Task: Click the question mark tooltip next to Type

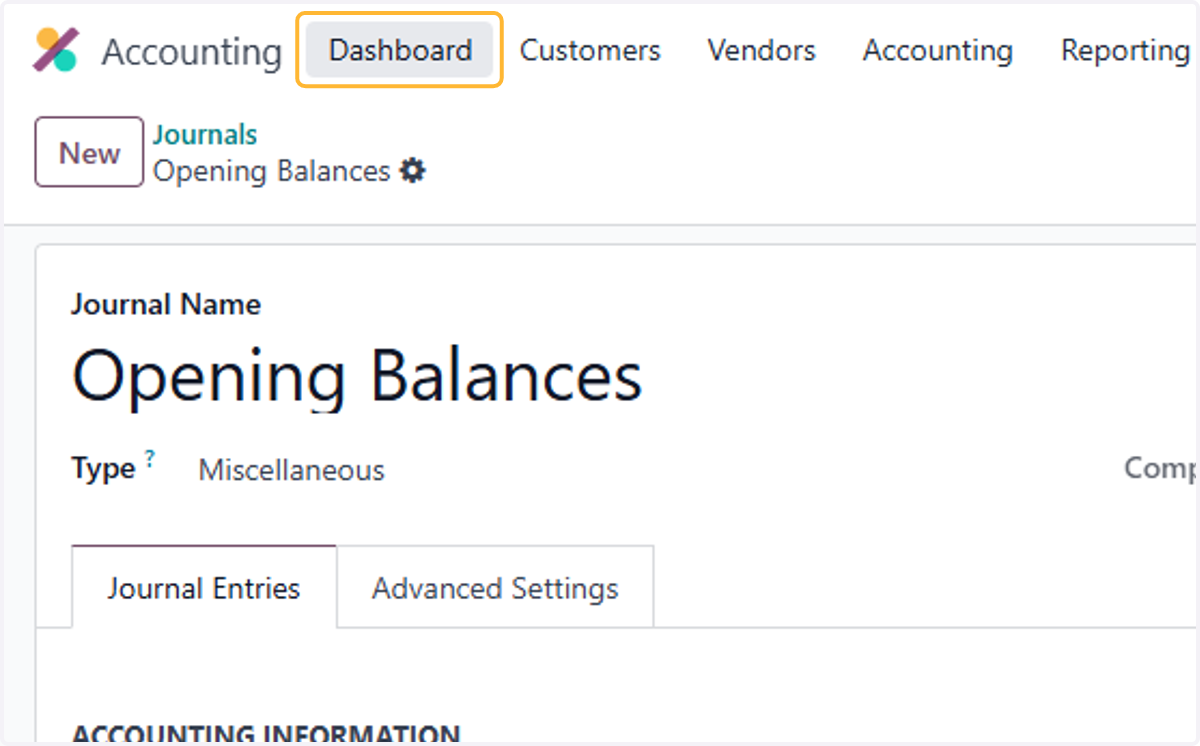Action: 149,459
